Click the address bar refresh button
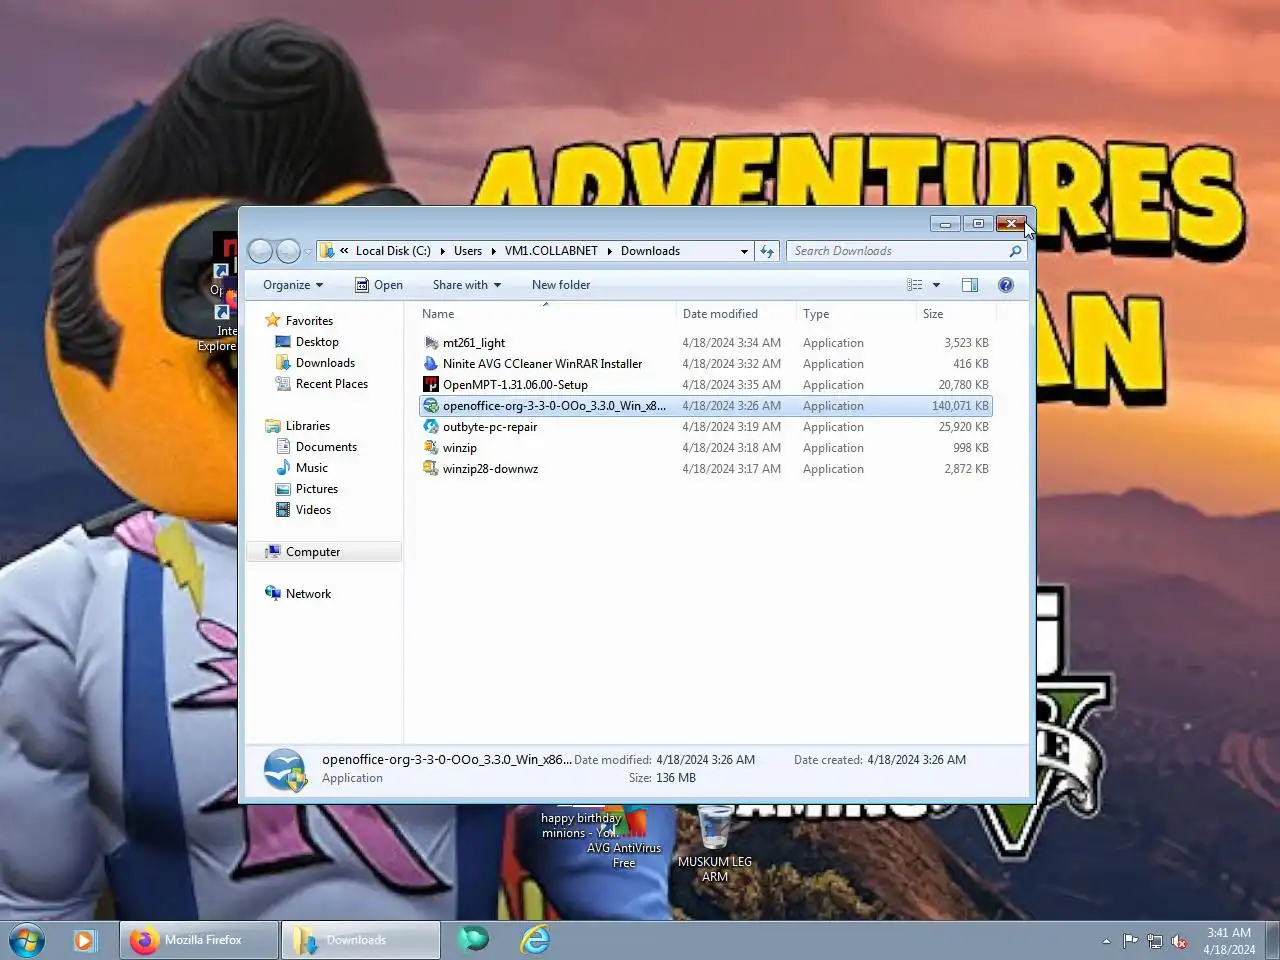The width and height of the screenshot is (1280, 960). click(x=767, y=251)
